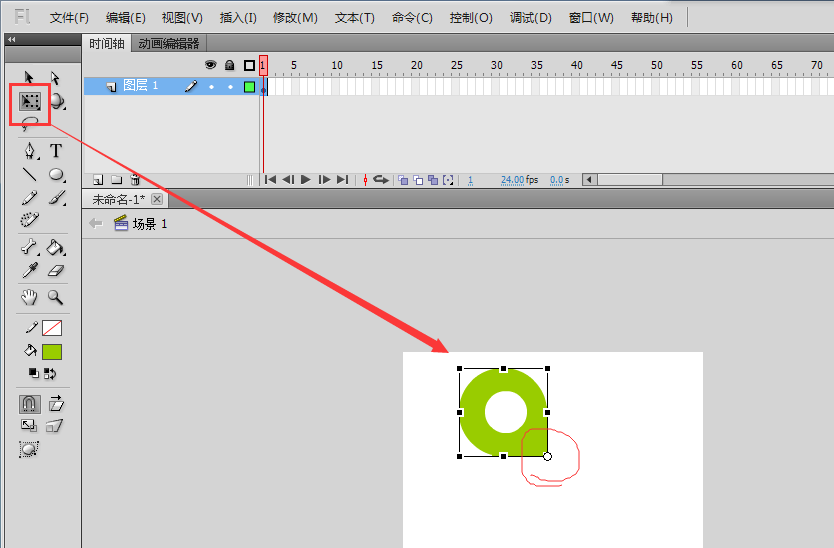Create a new layer in timeline

pos(98,180)
